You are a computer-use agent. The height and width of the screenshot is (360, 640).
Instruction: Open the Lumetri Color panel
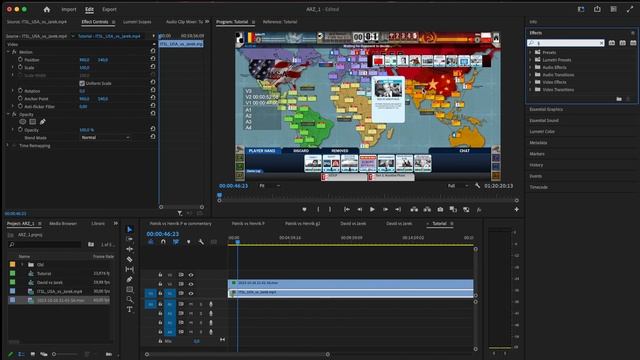click(542, 131)
